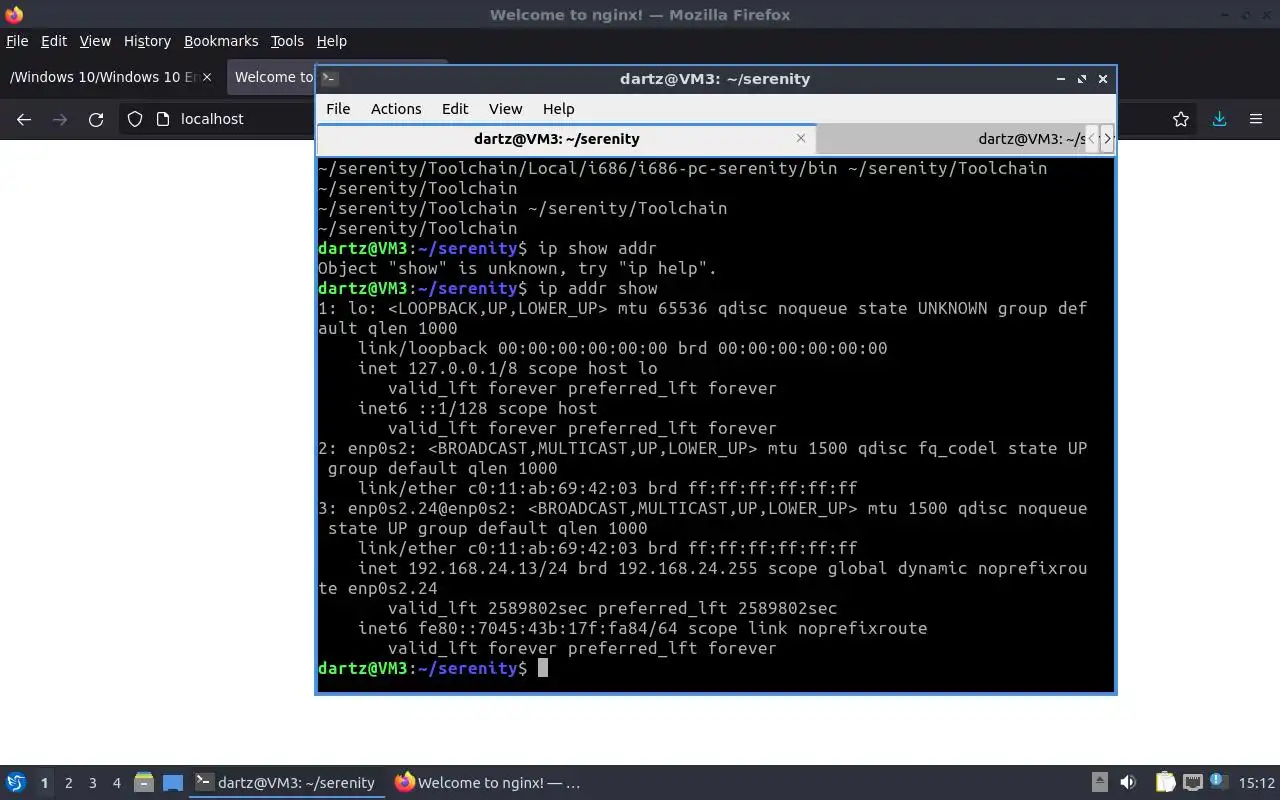Open the volume control in system tray

1128,782
